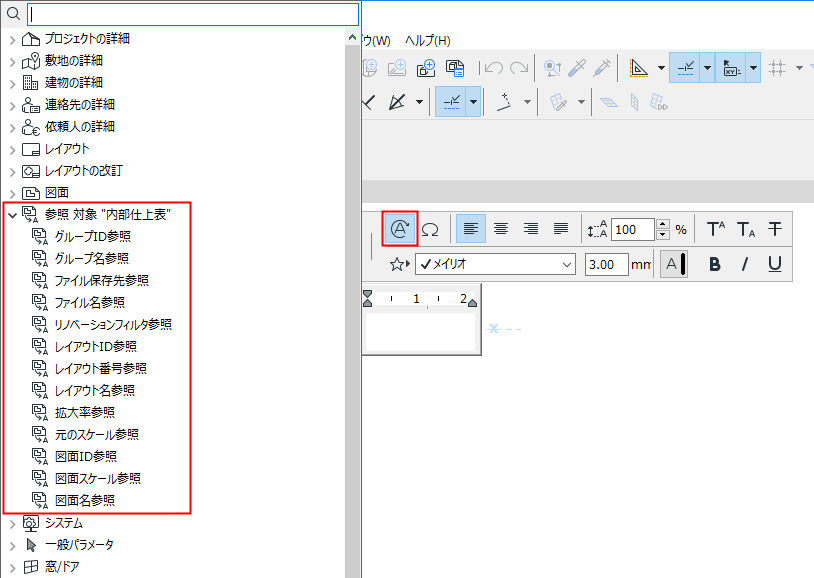Click the Insert Autotext icon
The height and width of the screenshot is (578, 814).
[400, 228]
